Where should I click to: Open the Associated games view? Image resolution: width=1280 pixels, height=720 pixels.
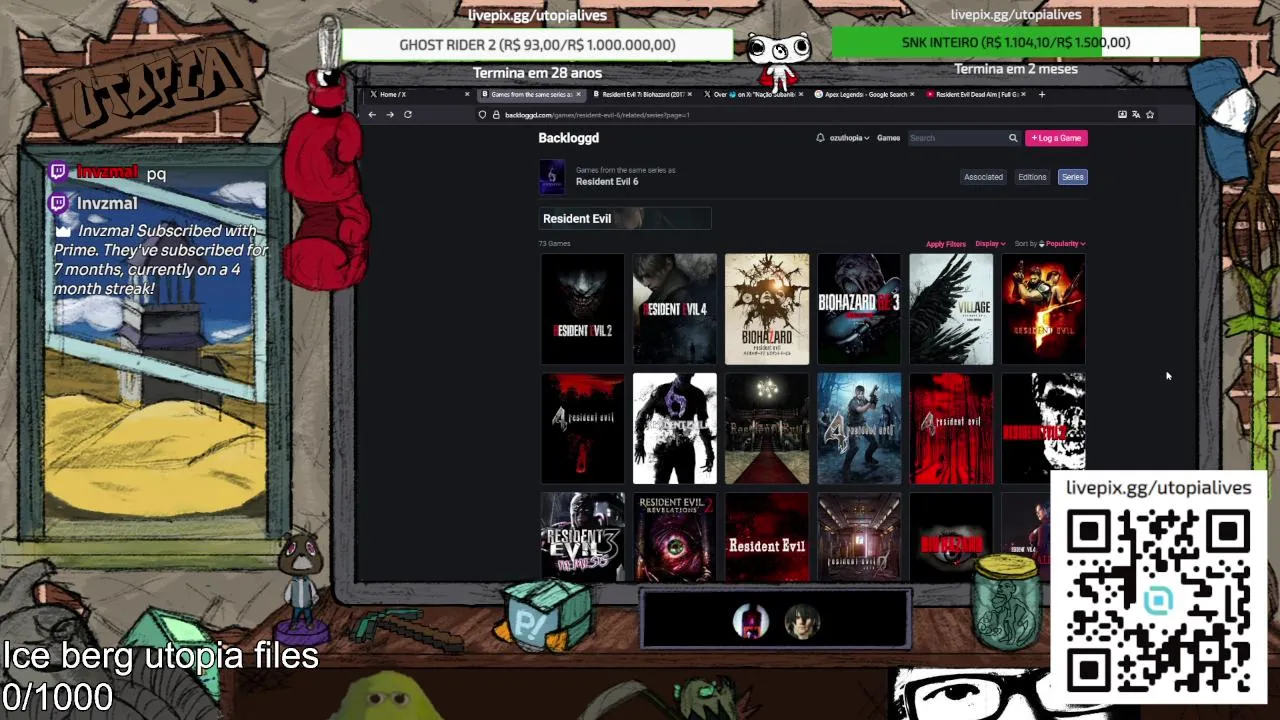point(983,177)
